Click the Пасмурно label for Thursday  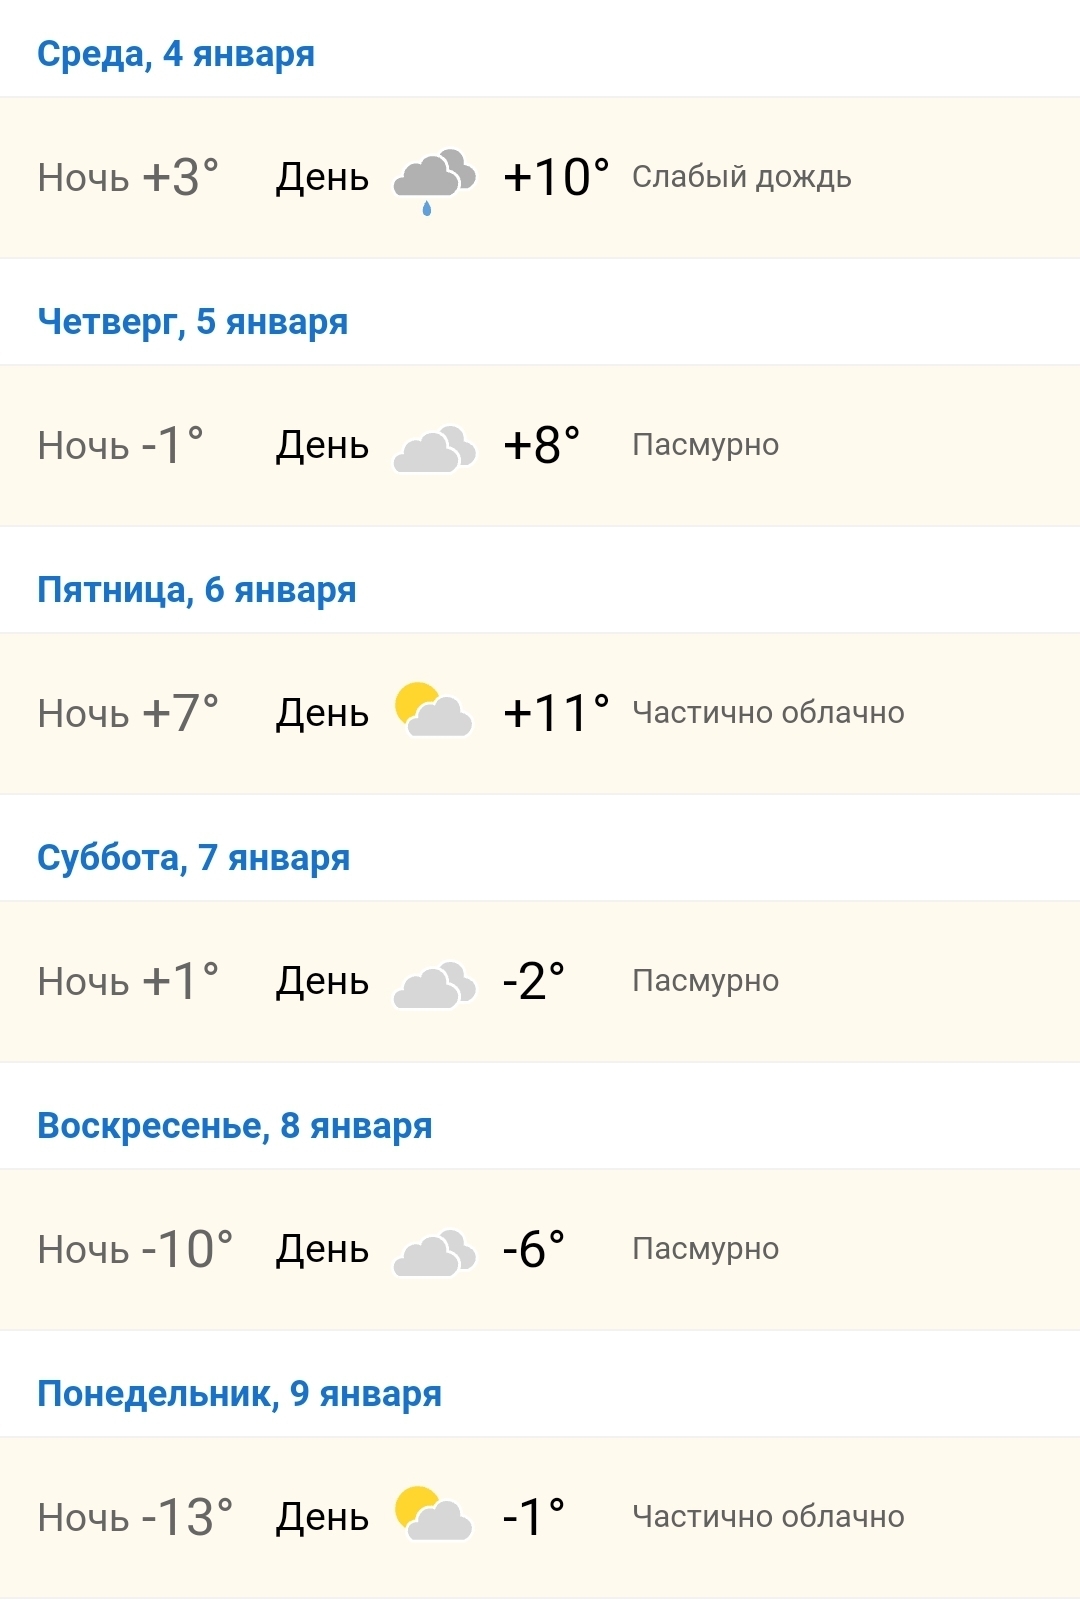705,446
